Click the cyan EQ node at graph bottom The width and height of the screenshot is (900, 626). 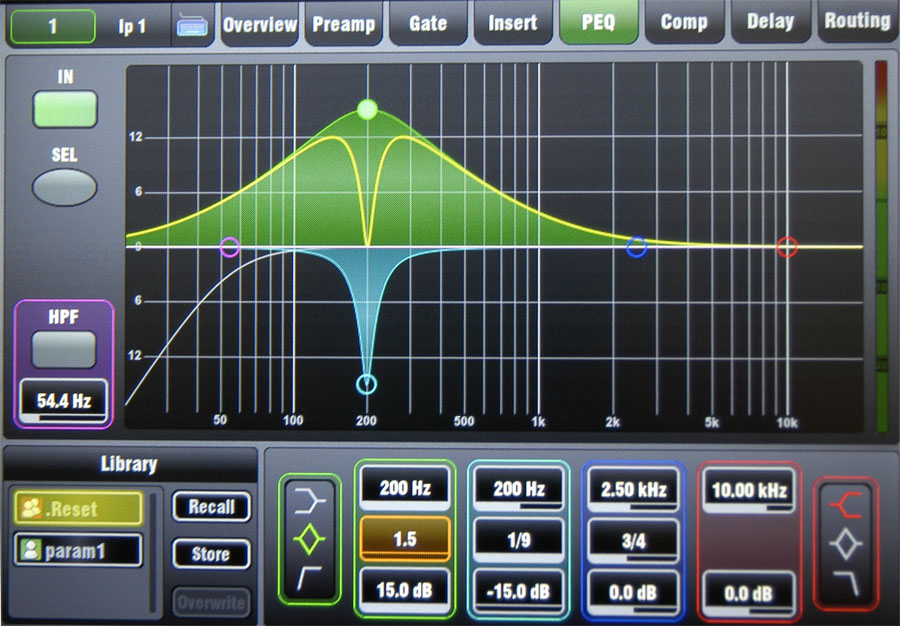click(367, 384)
